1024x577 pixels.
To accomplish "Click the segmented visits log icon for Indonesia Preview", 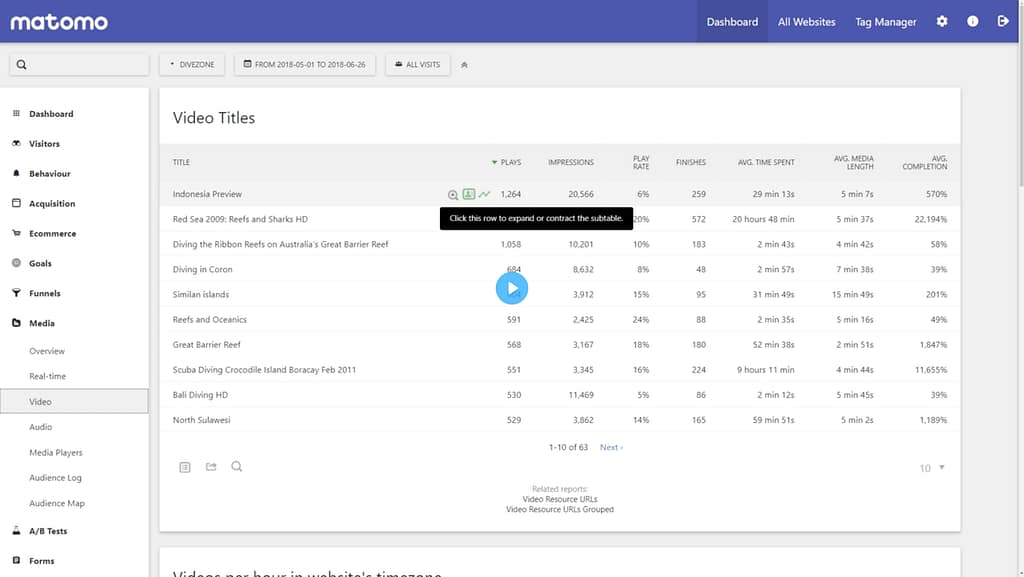I will click(x=468, y=193).
